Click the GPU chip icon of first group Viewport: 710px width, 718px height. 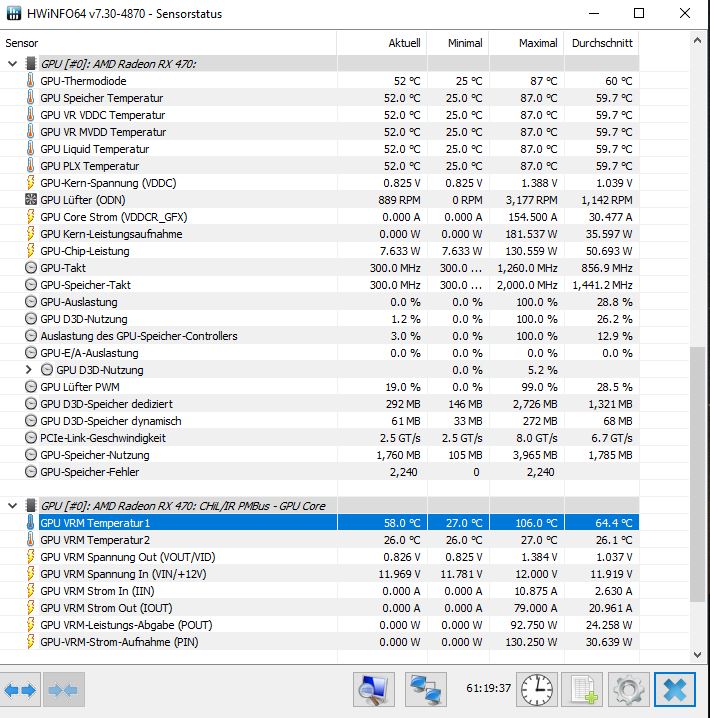click(x=31, y=64)
